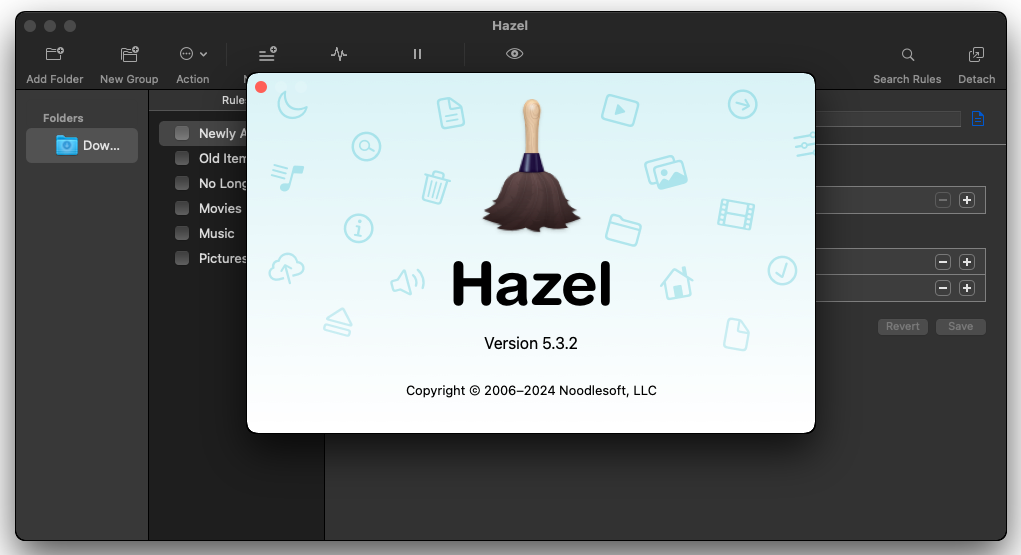
Task: Check the Pictures rule checkbox
Action: pos(182,258)
